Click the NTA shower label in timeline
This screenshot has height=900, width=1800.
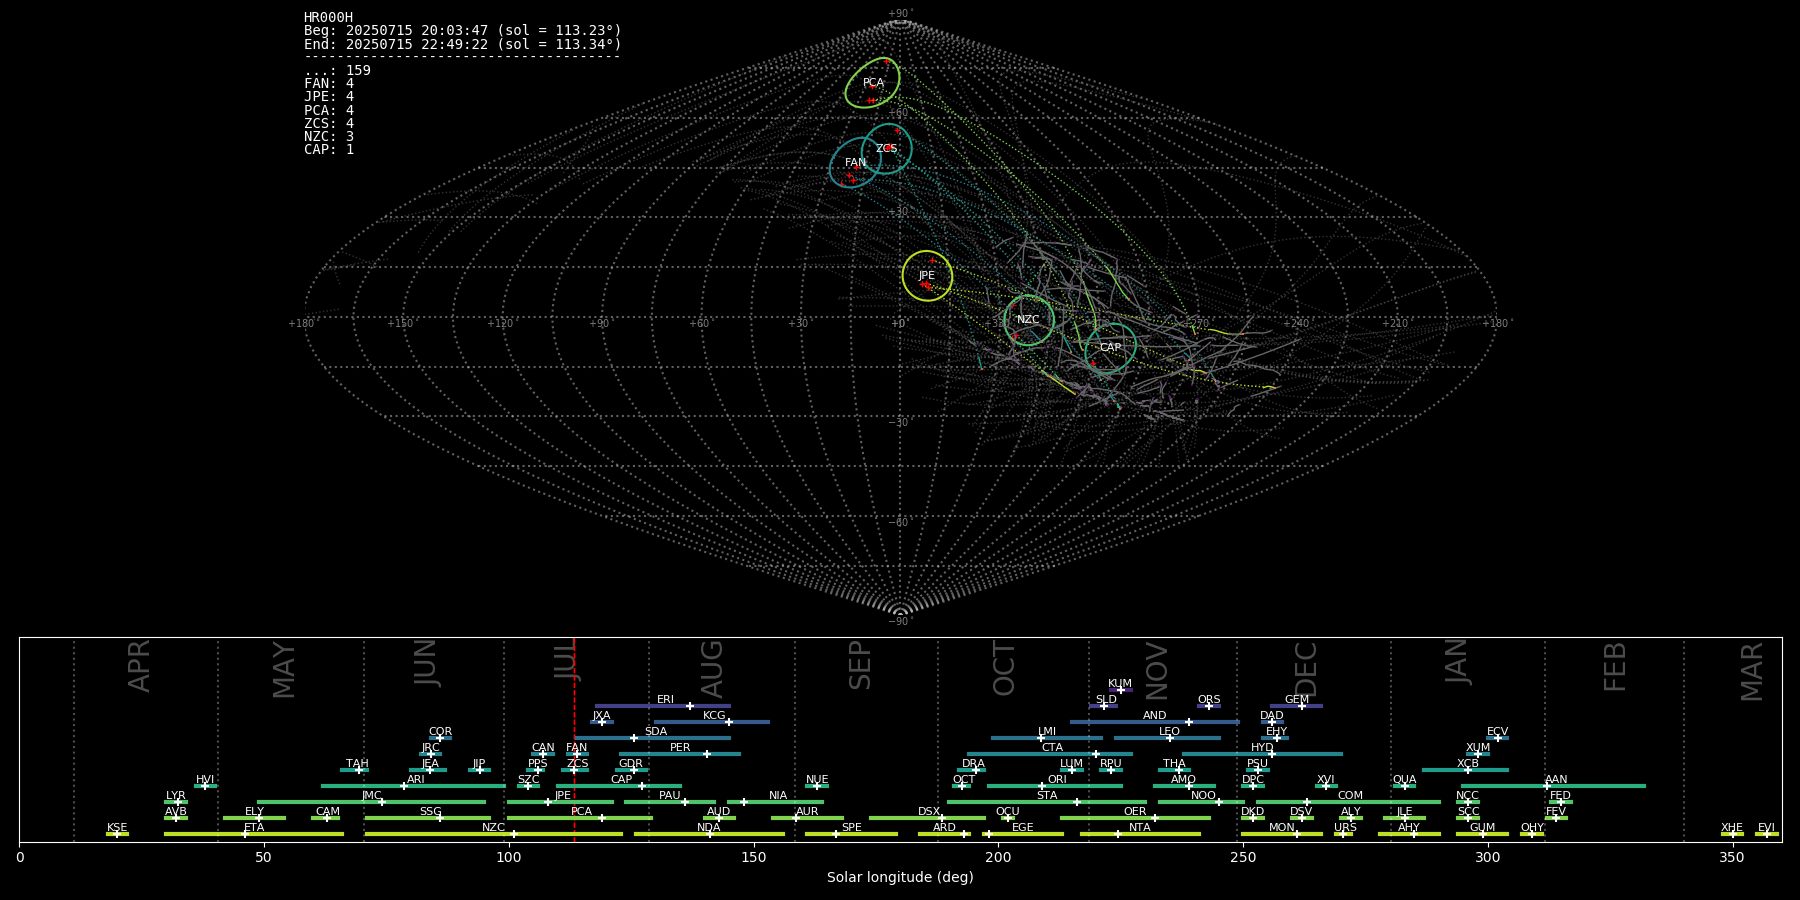point(1140,828)
